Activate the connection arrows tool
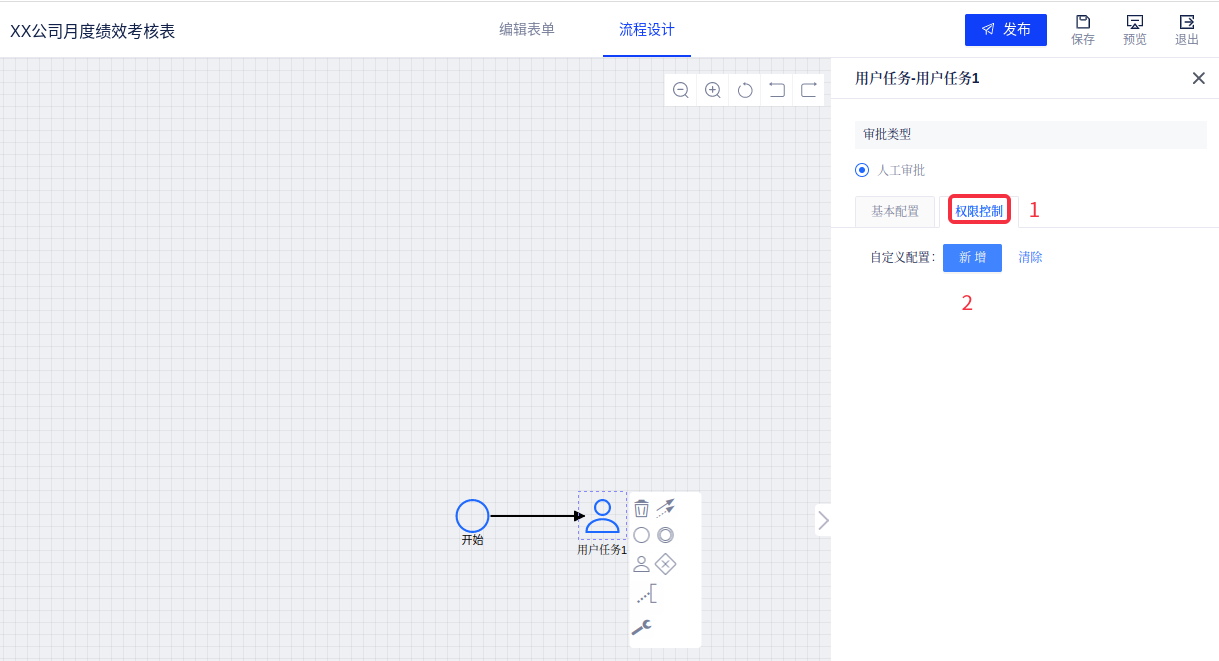This screenshot has height=661, width=1219. (x=665, y=507)
